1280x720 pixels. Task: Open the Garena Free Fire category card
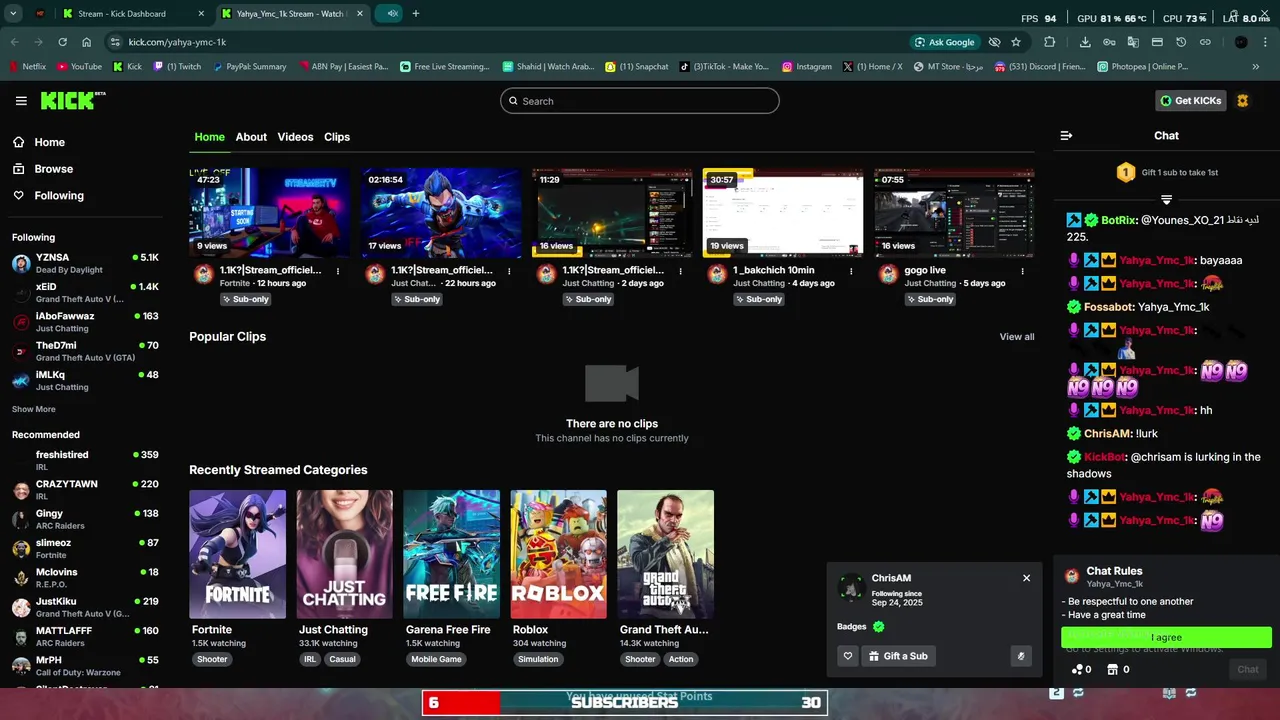pos(451,554)
